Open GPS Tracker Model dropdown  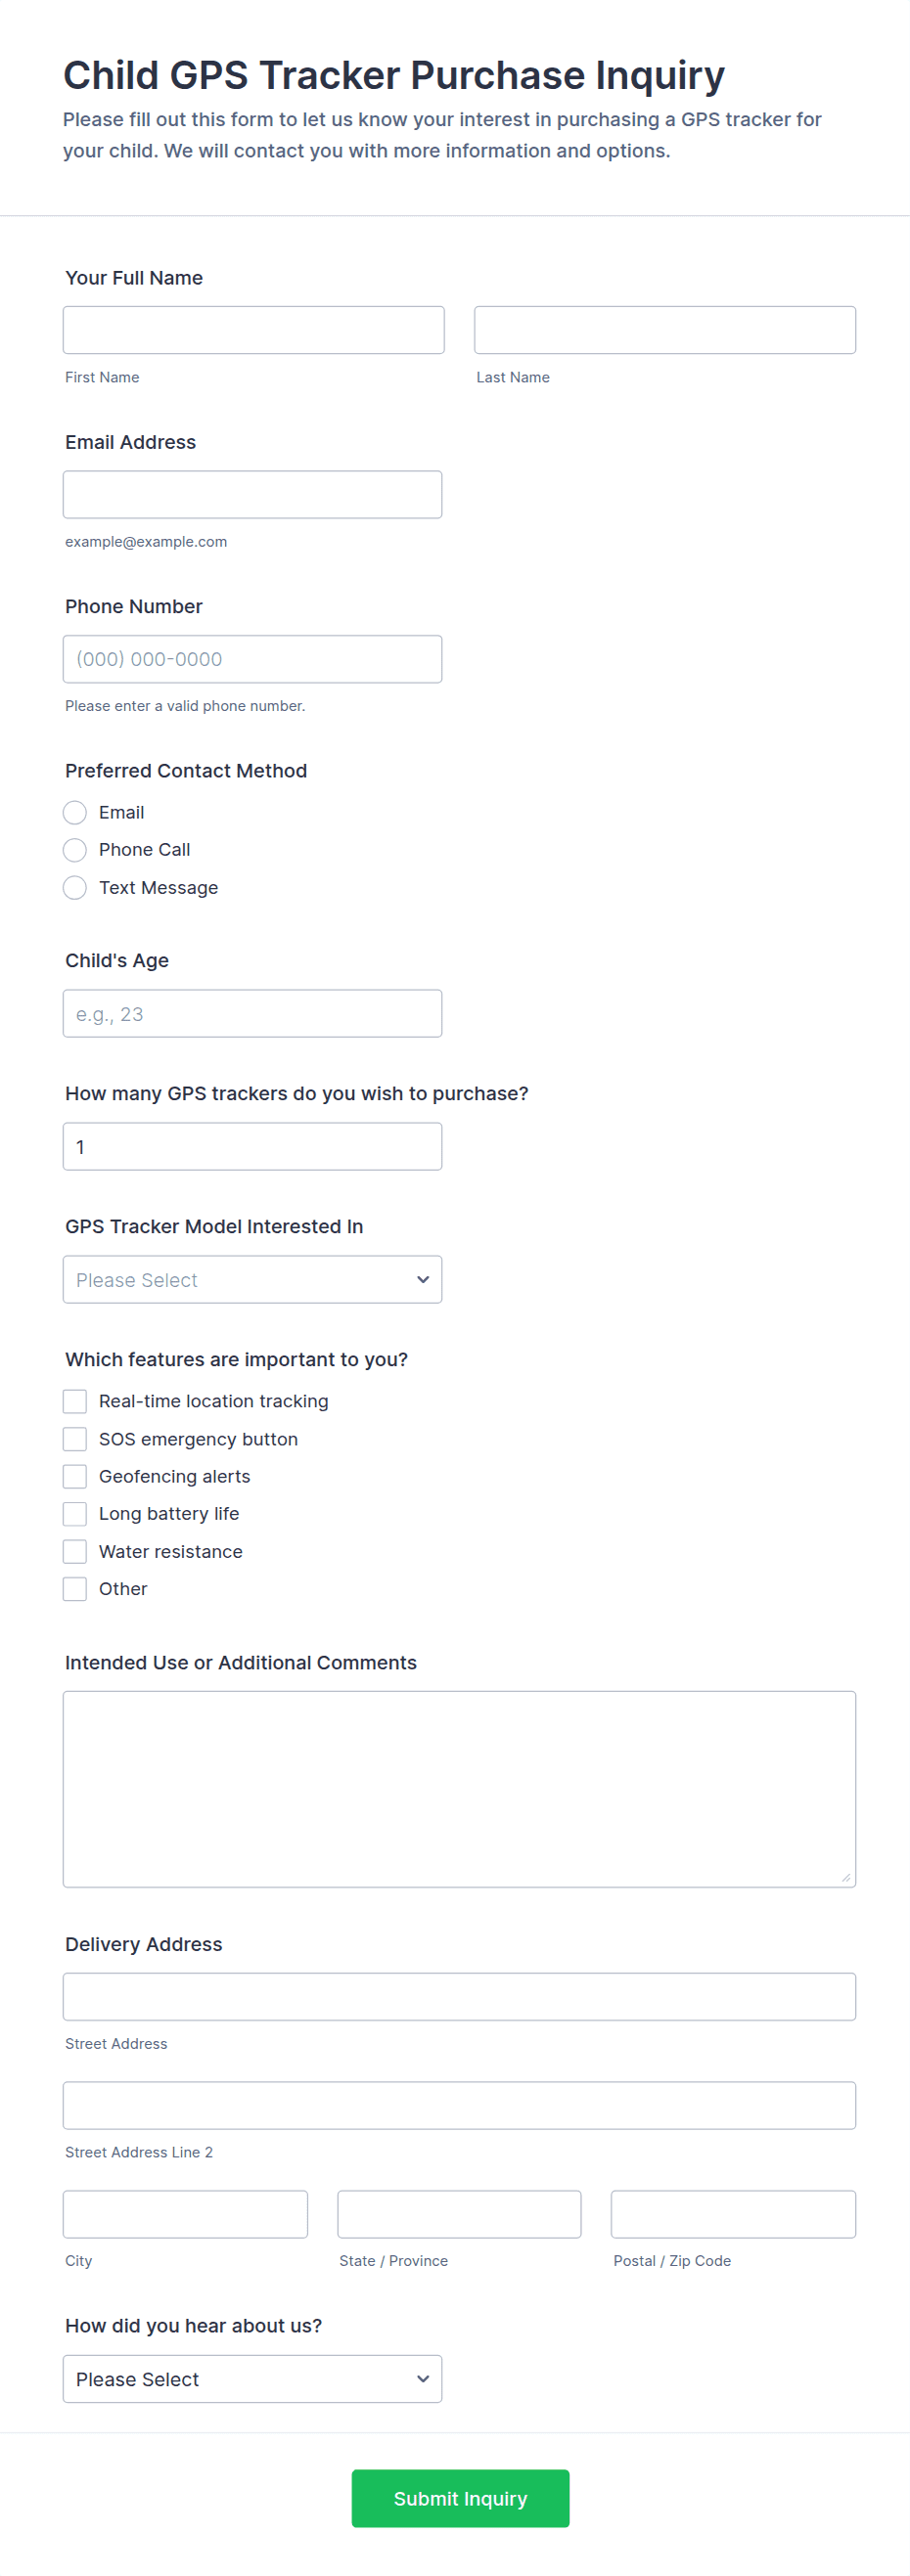tap(252, 1280)
